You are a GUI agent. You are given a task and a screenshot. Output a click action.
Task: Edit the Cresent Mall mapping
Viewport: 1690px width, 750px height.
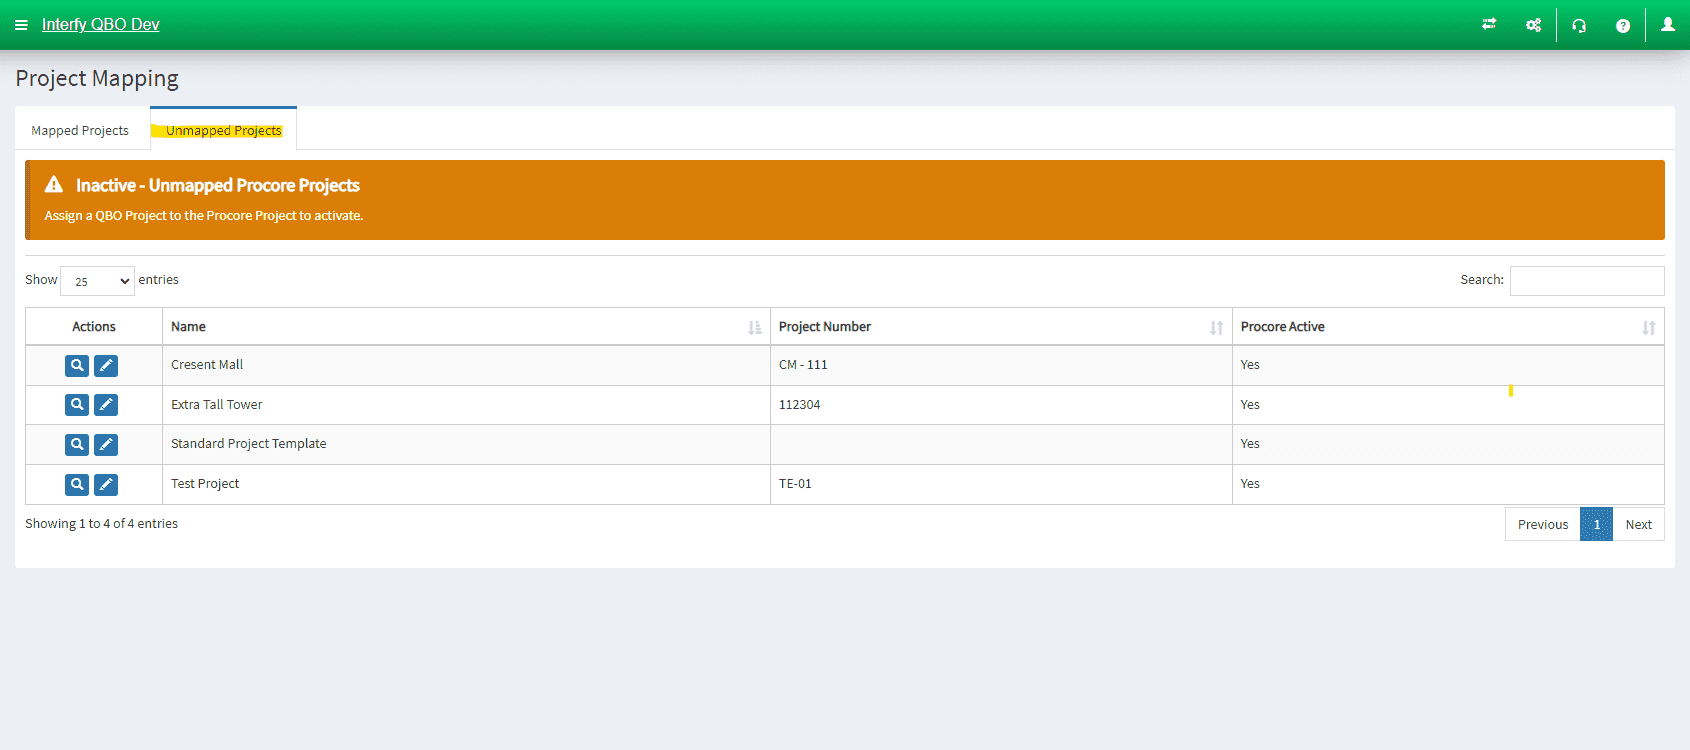tap(106, 366)
